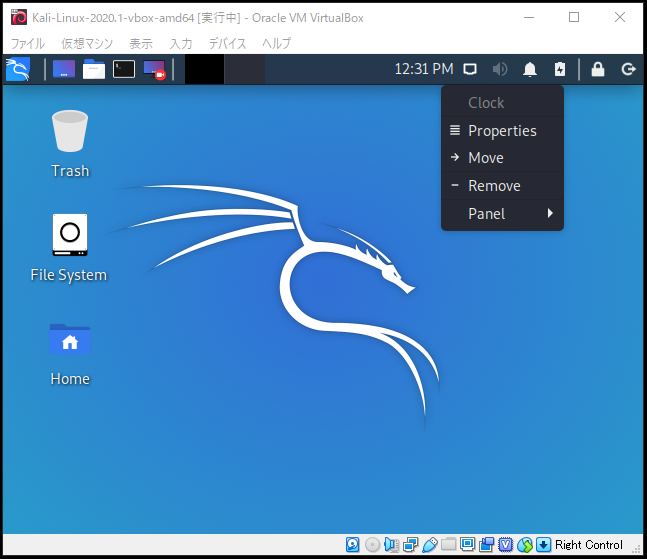Open the notifications bell icon
The image size is (647, 559).
530,69
